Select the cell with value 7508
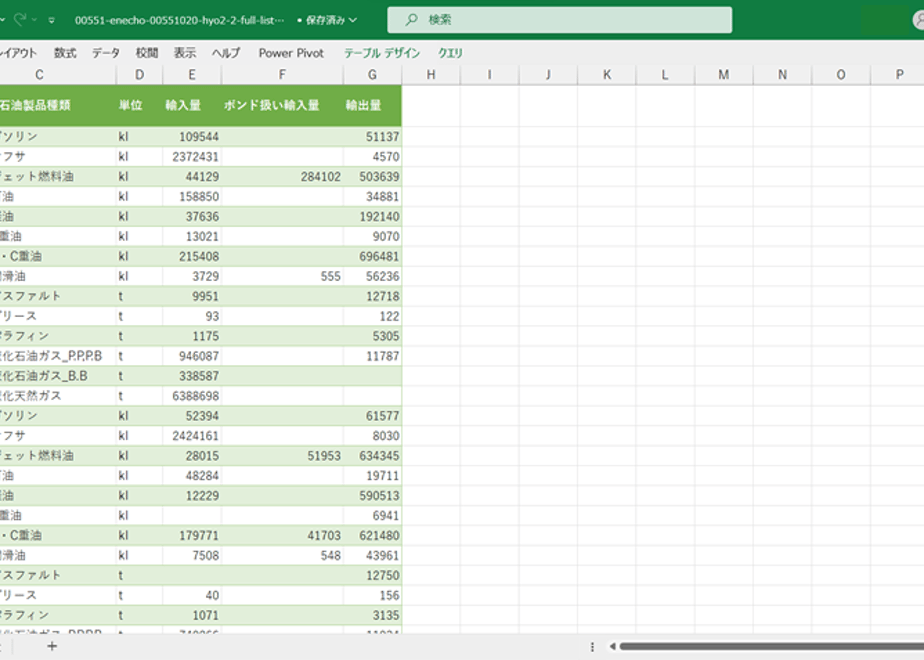 click(x=192, y=556)
